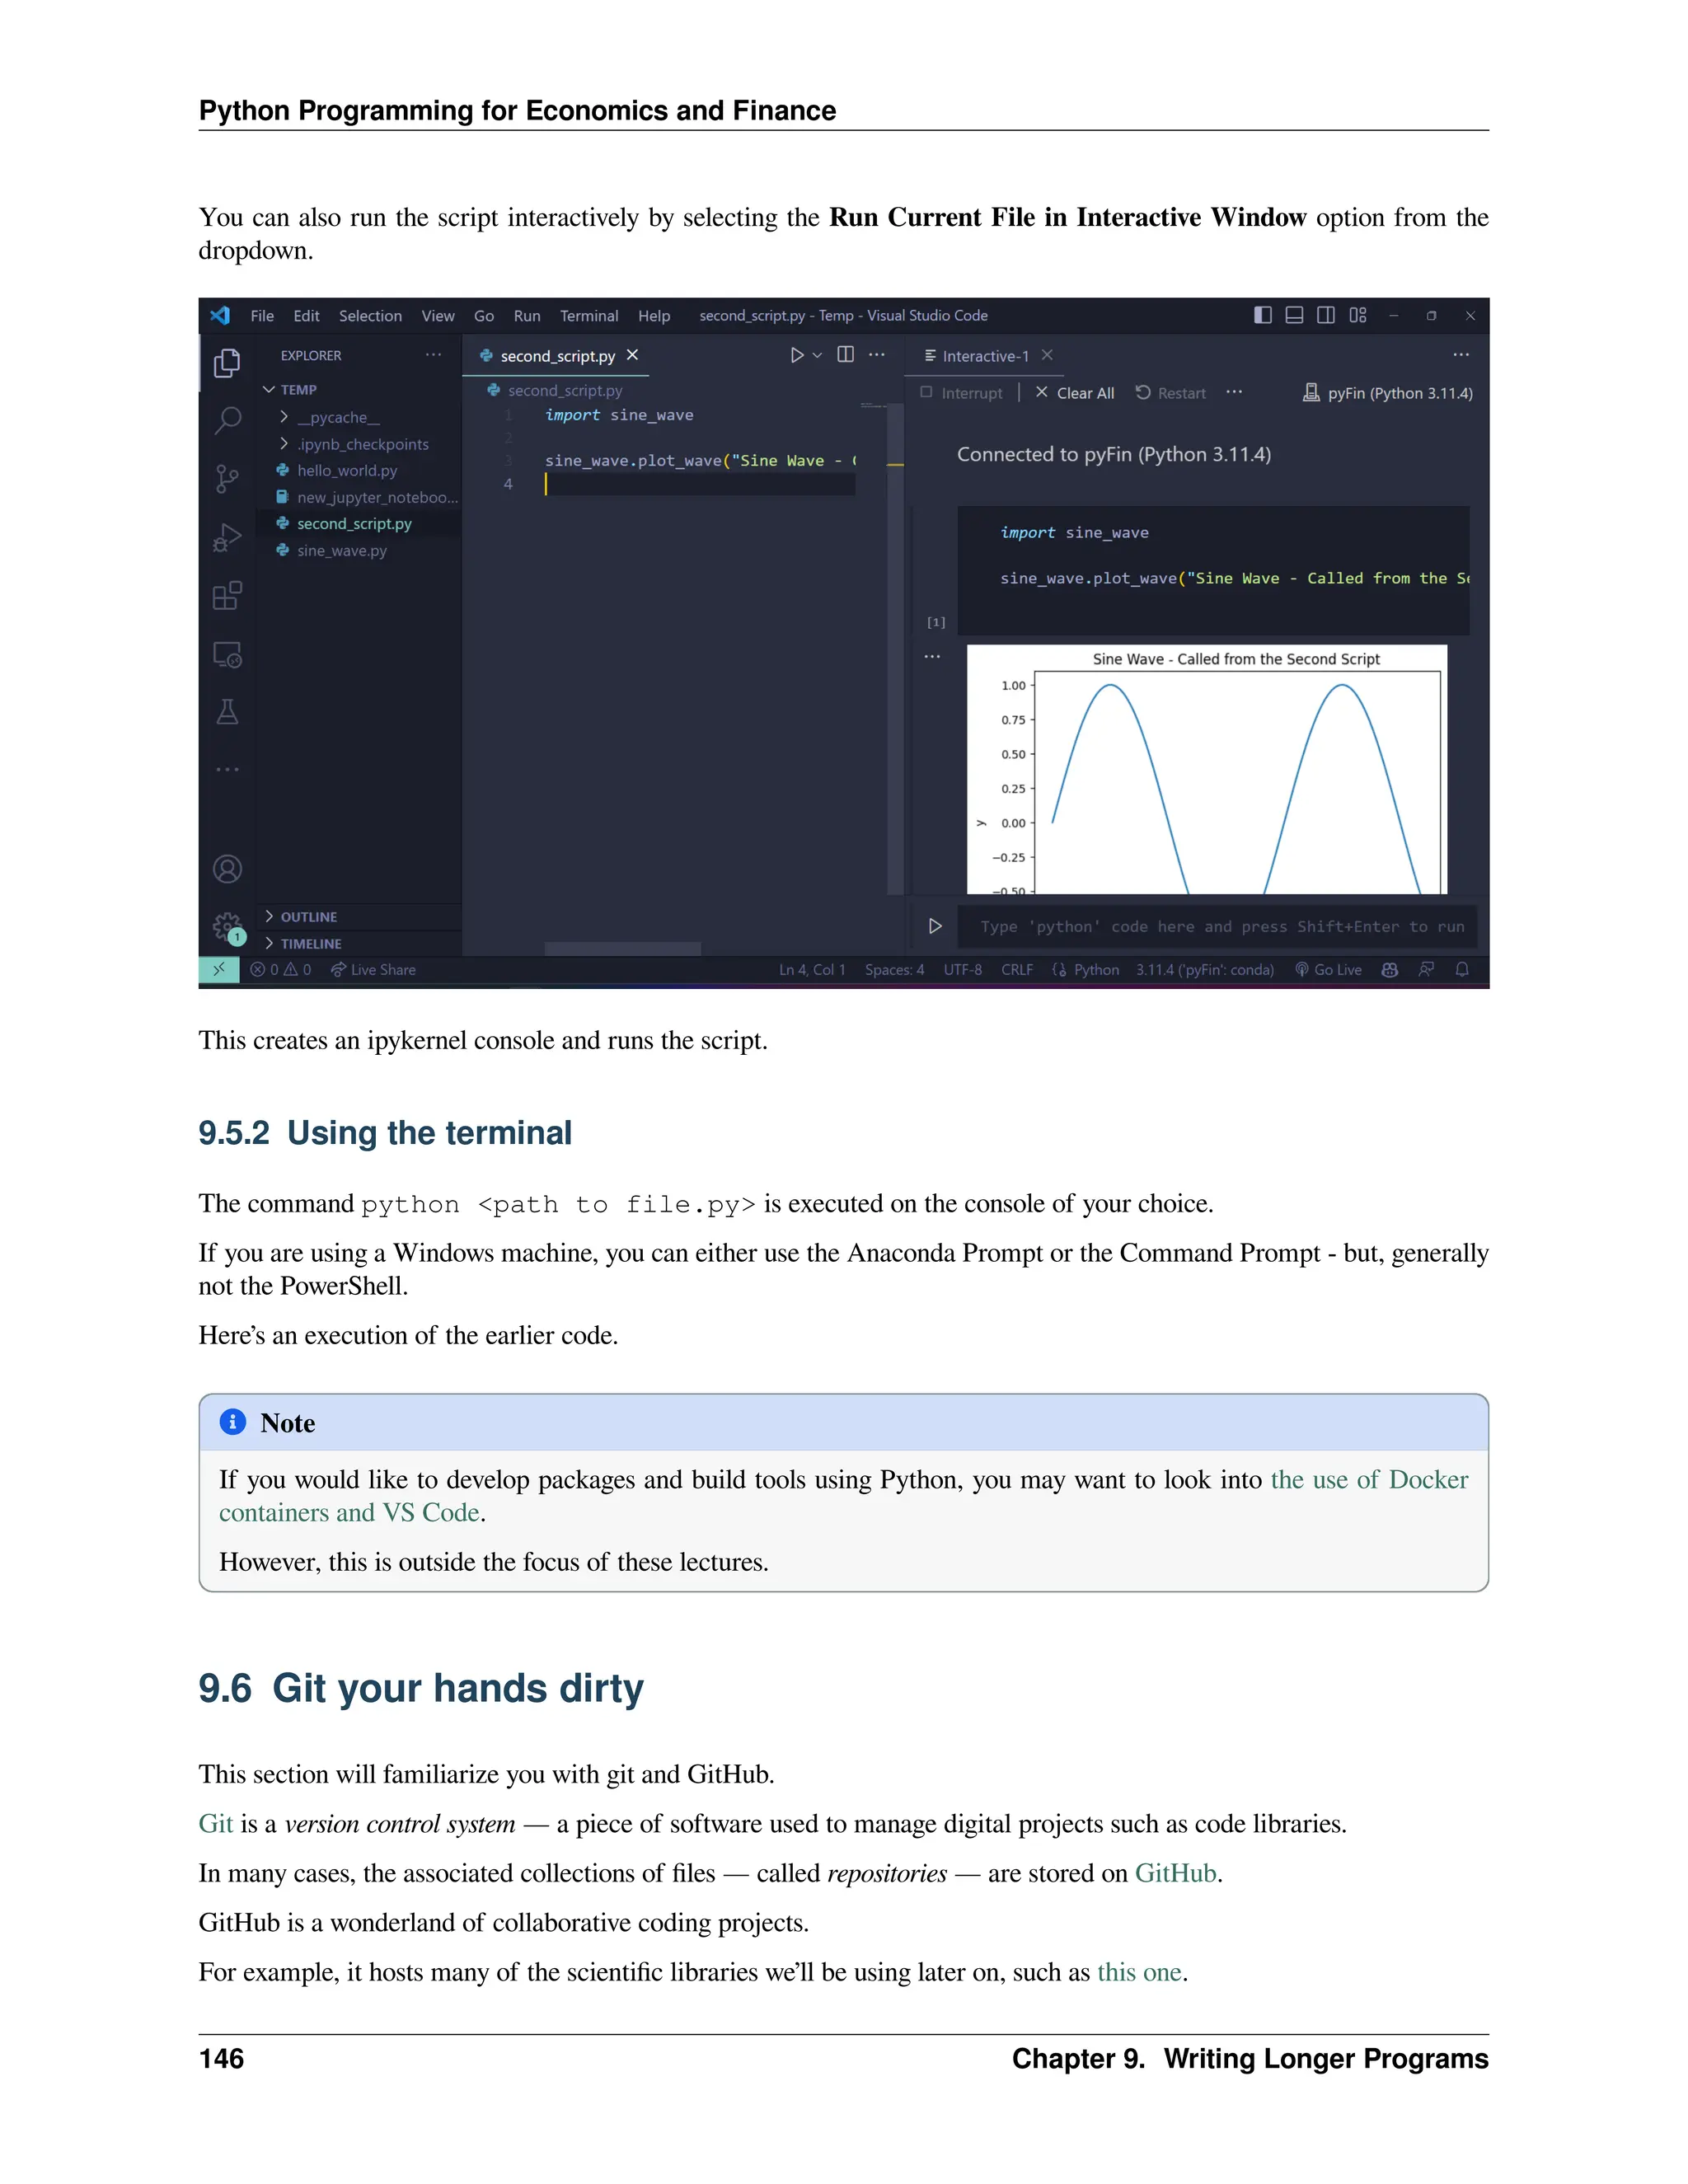Click the feedback icon in status bar
The width and height of the screenshot is (1688, 2184).
(1426, 969)
